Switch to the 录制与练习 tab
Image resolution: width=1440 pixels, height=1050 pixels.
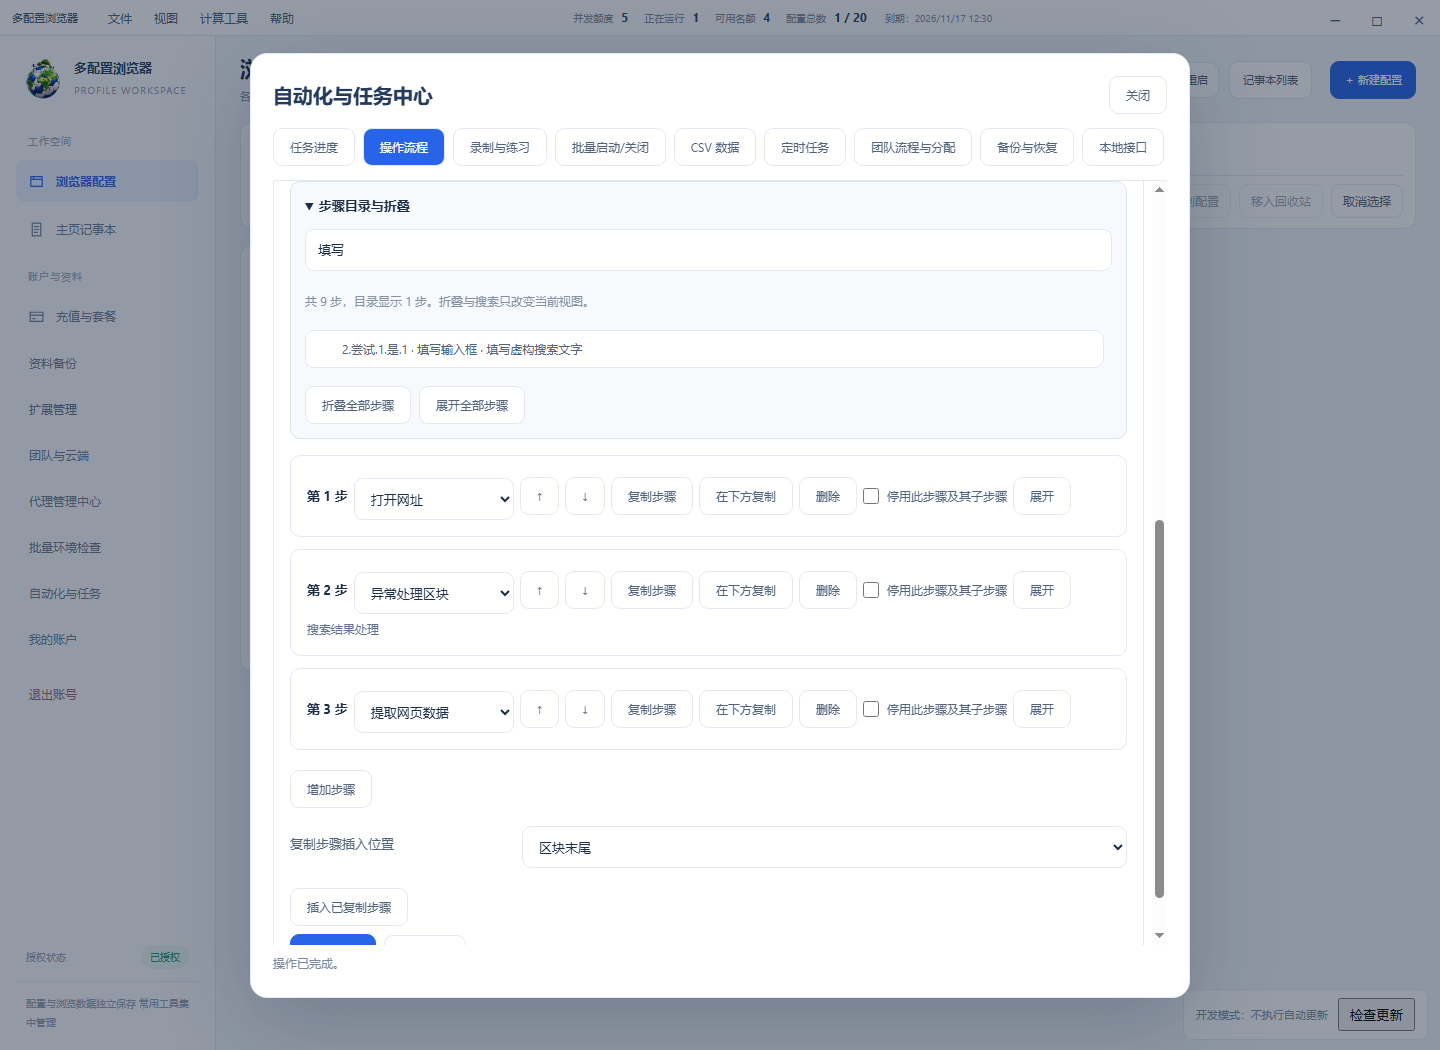[500, 147]
